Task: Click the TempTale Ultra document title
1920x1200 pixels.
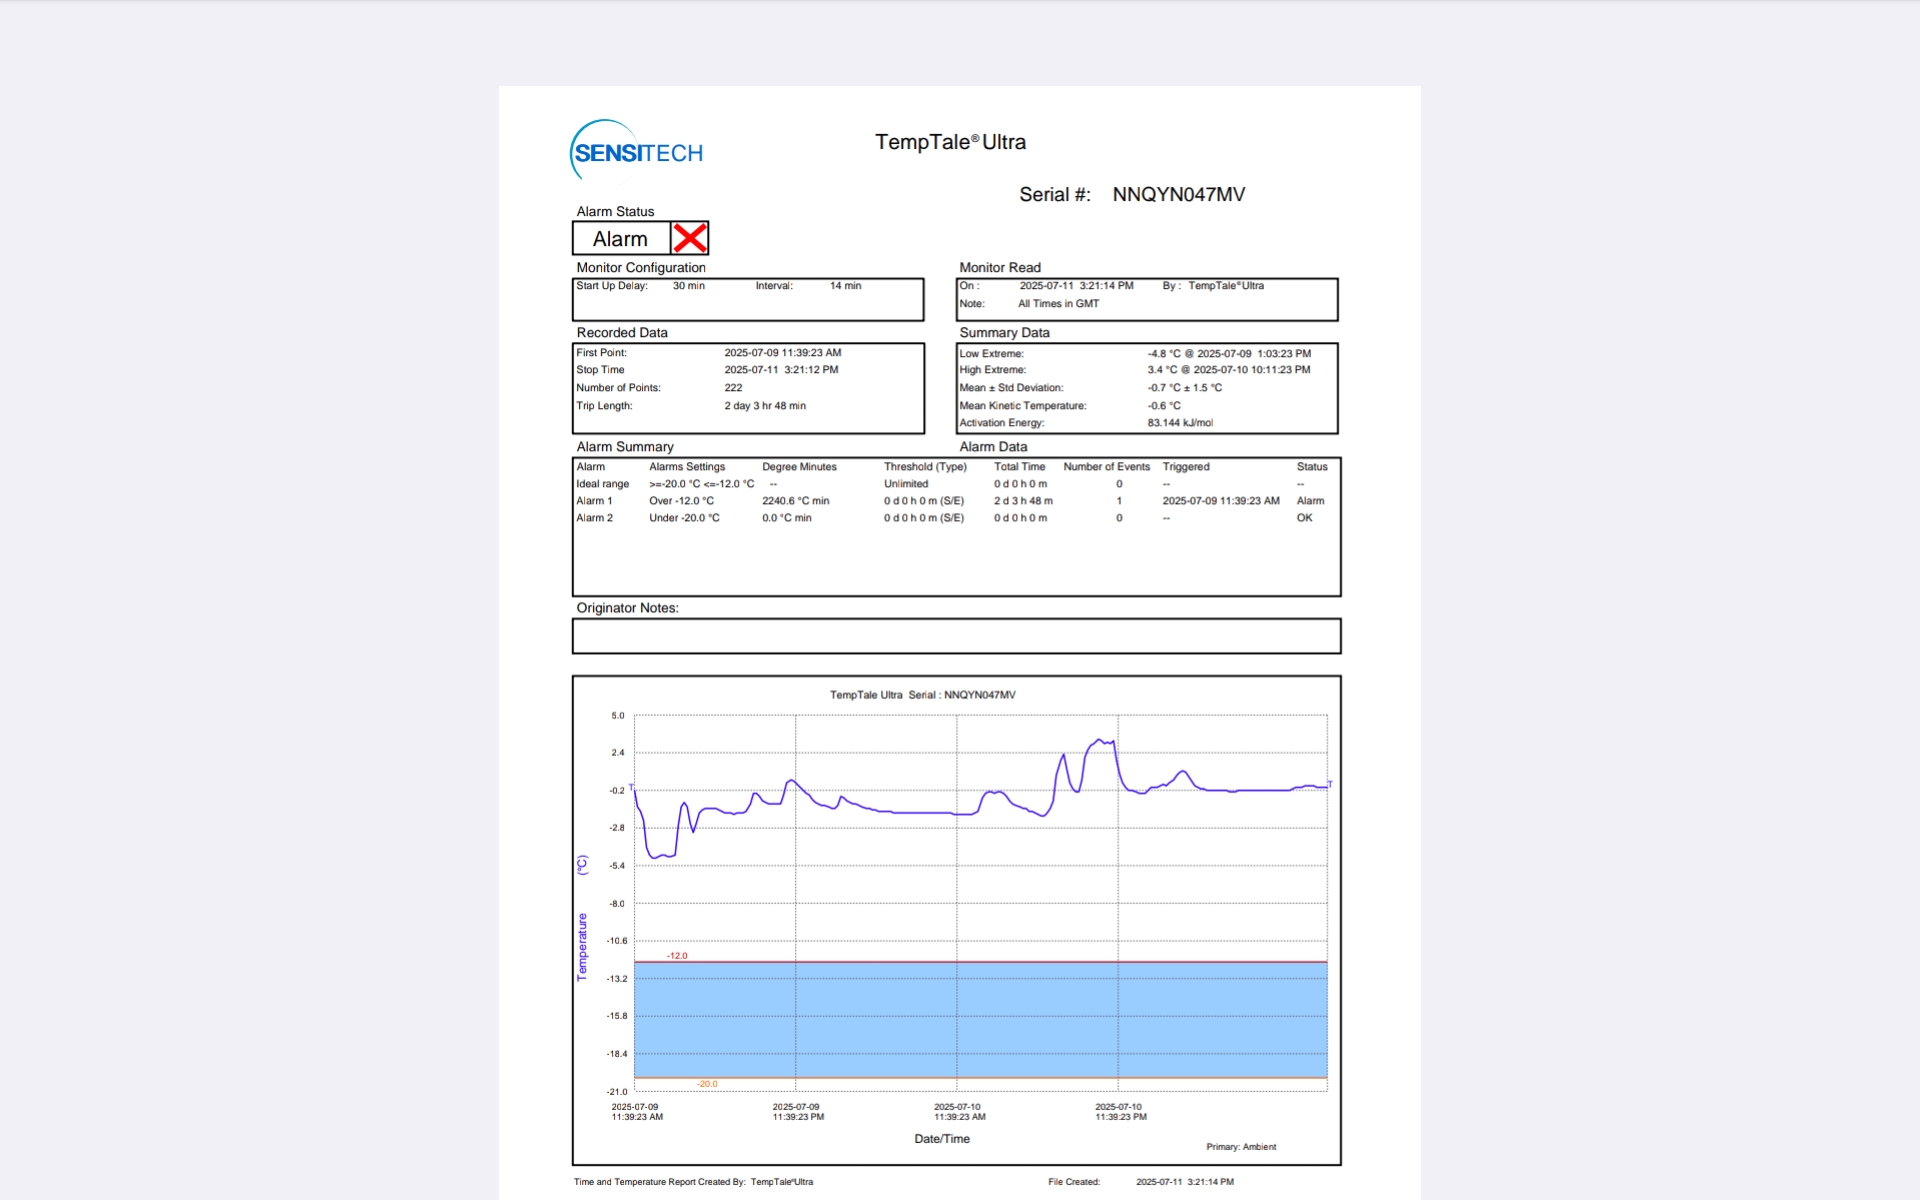Action: (950, 142)
